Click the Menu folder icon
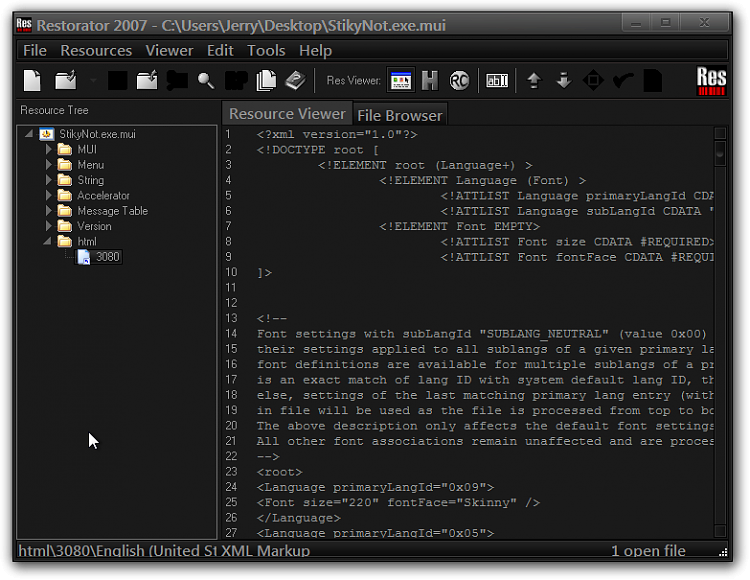 [x=65, y=164]
